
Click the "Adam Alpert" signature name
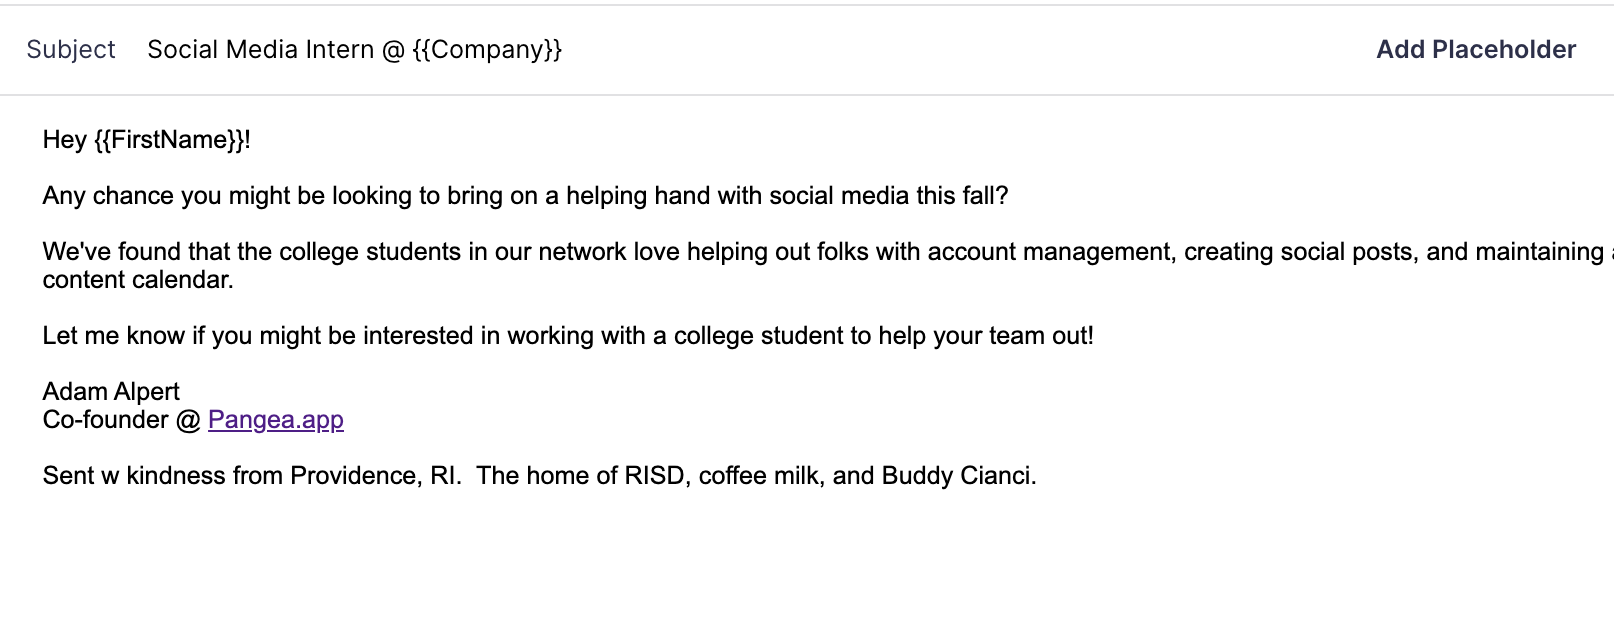point(111,392)
